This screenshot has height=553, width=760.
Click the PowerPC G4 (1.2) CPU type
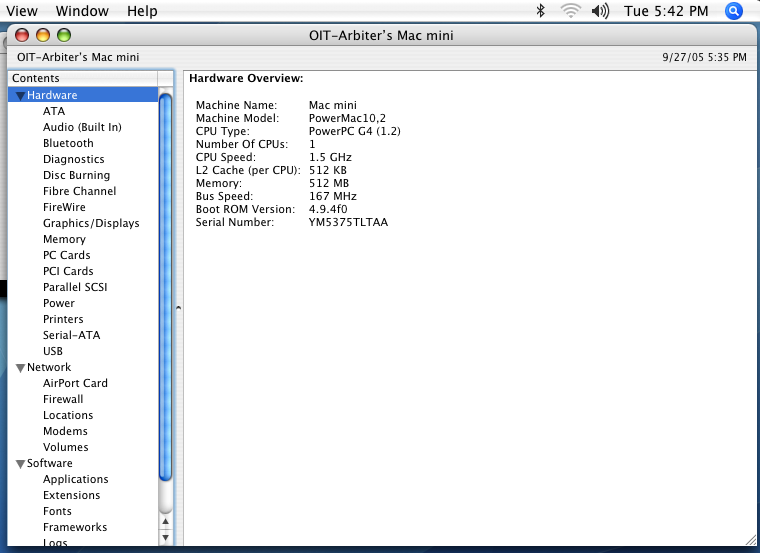[x=355, y=131]
